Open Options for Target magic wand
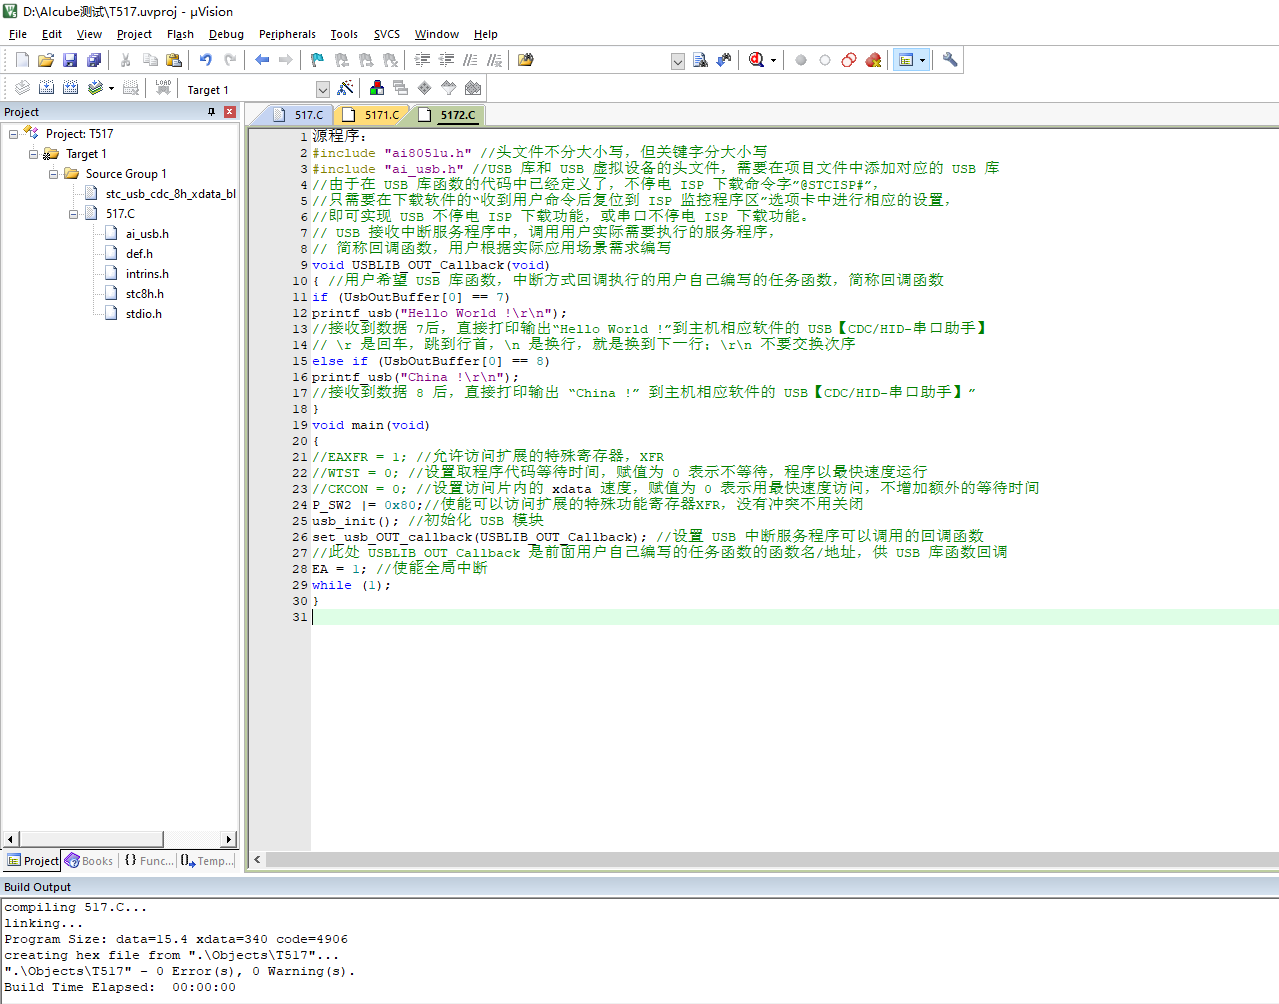The image size is (1279, 1004). click(x=345, y=88)
